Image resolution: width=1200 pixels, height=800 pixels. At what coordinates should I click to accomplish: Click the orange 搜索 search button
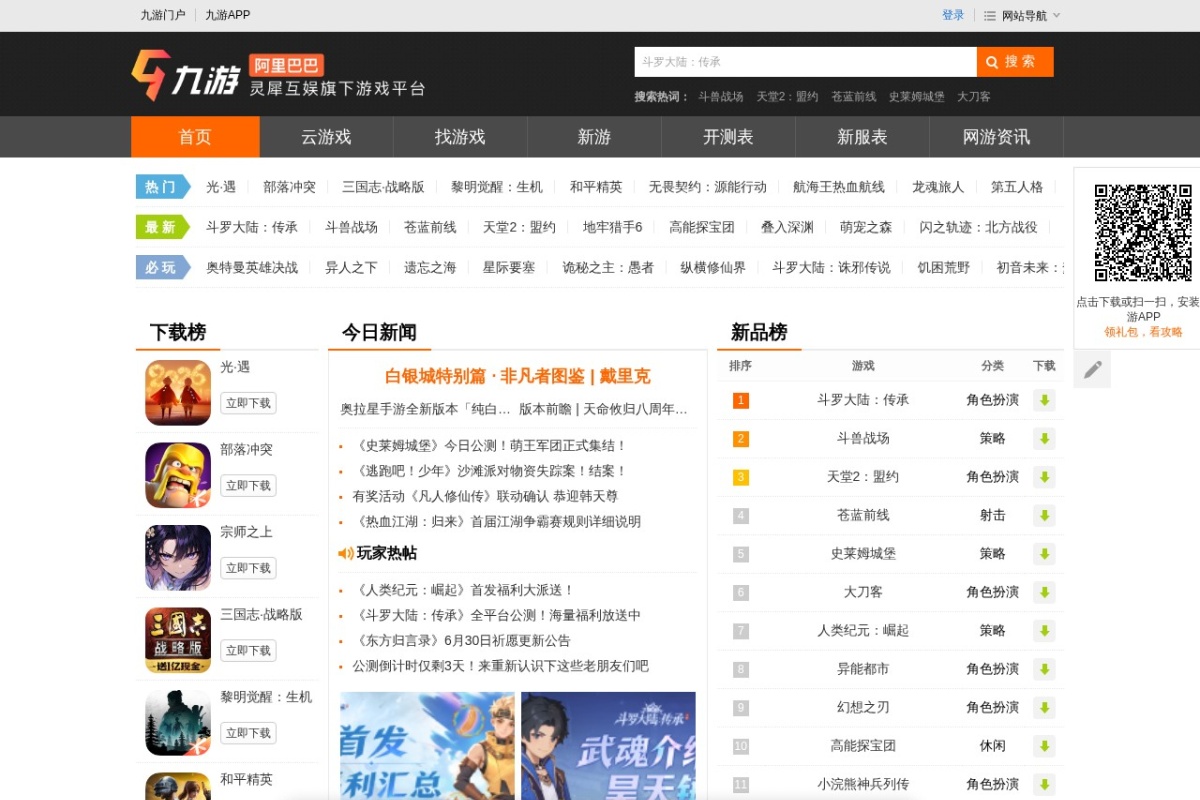(1015, 62)
